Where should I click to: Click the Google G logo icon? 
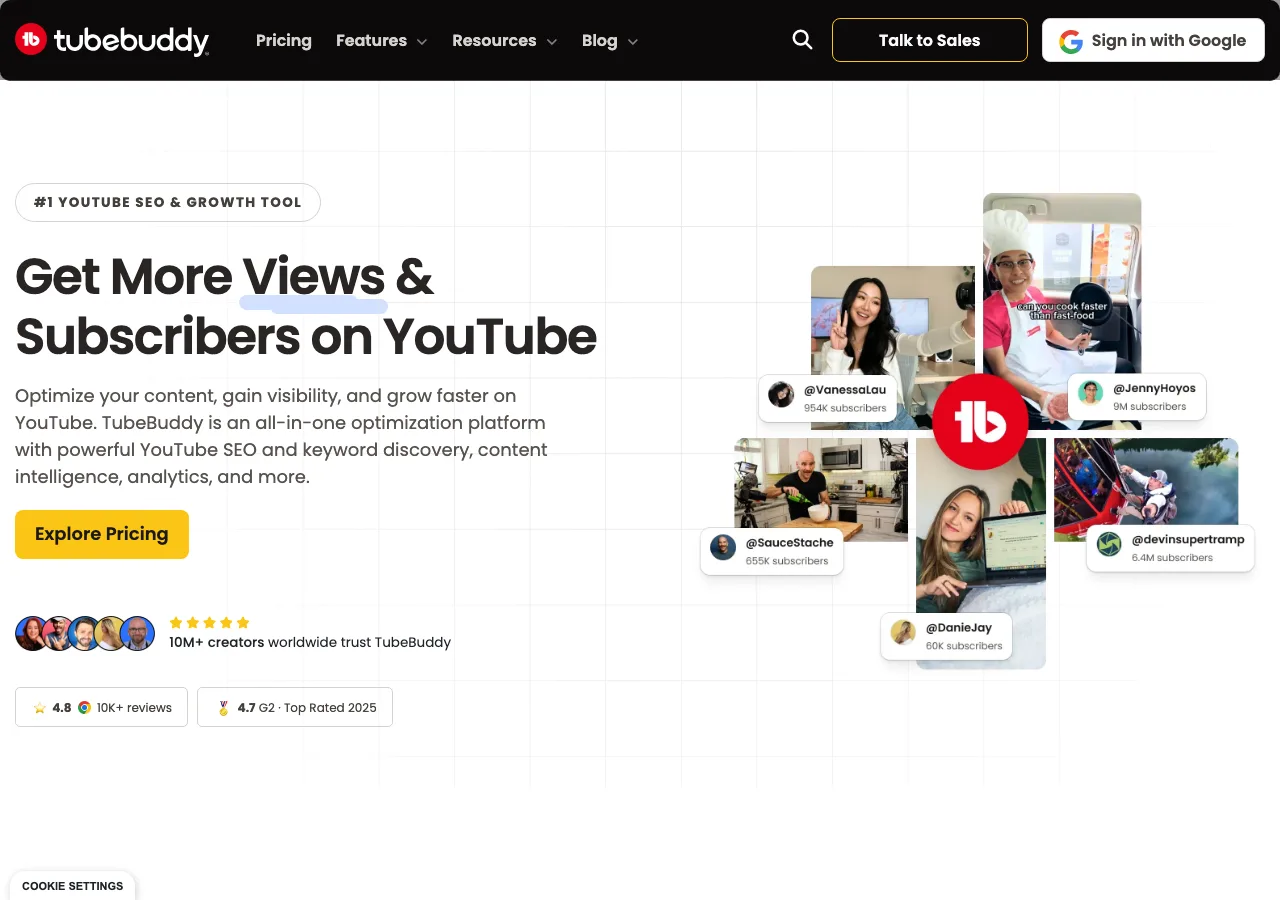pos(1071,41)
